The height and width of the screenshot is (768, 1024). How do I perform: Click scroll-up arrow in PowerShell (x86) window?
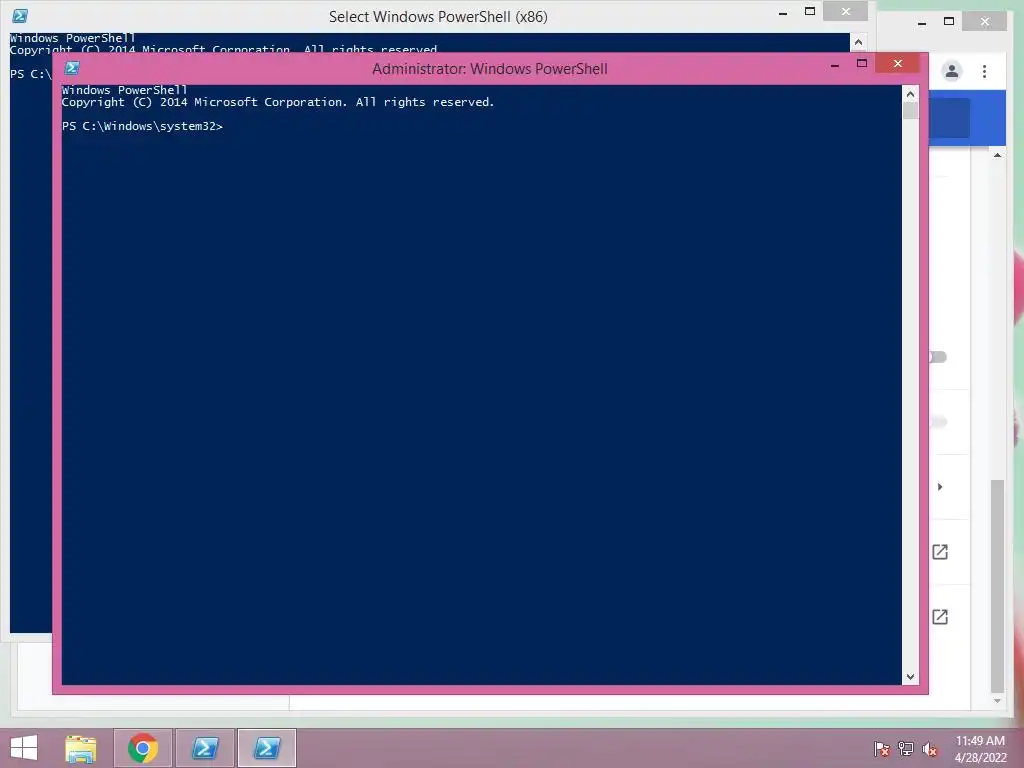859,42
